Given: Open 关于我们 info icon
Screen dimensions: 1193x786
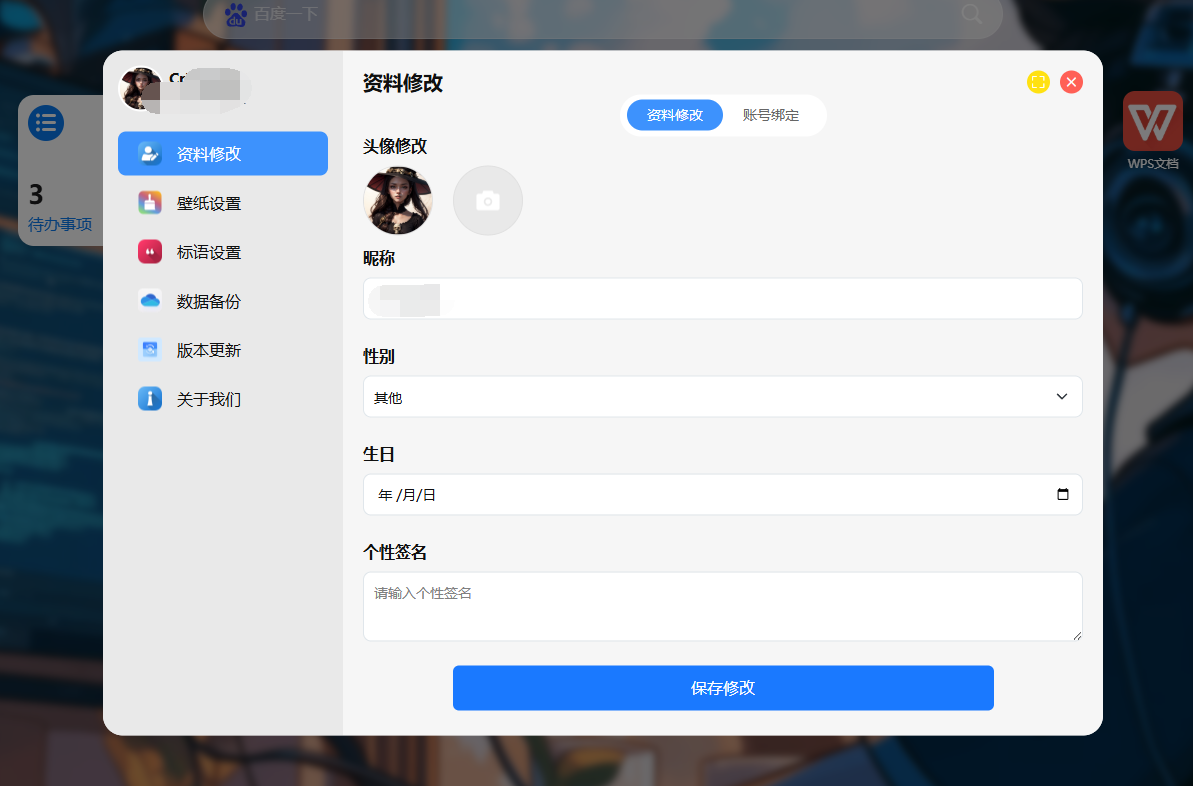Looking at the screenshot, I should (x=150, y=399).
